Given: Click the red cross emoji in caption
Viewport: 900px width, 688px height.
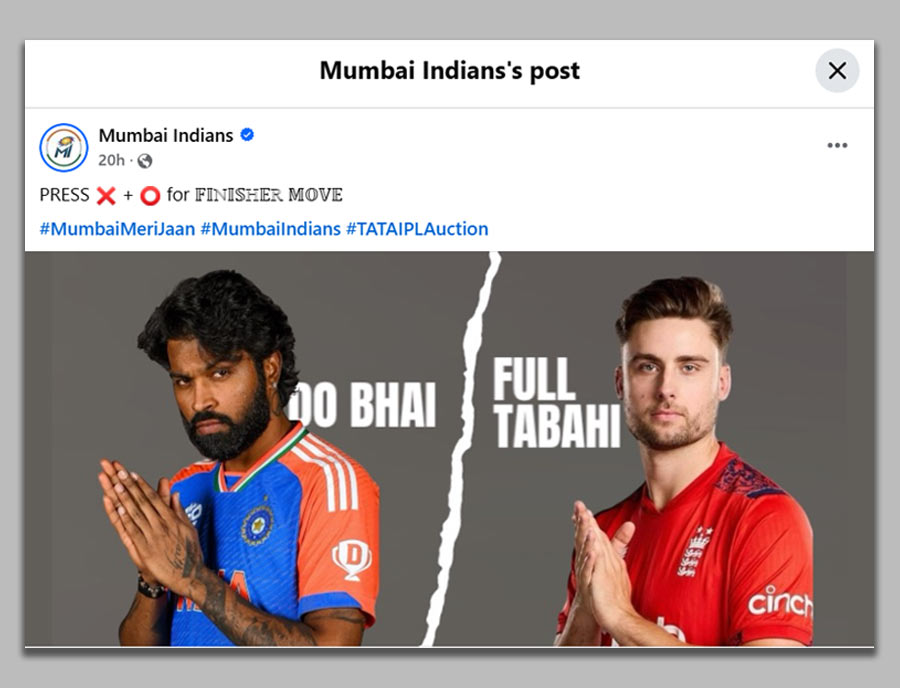Looking at the screenshot, I should tap(106, 196).
